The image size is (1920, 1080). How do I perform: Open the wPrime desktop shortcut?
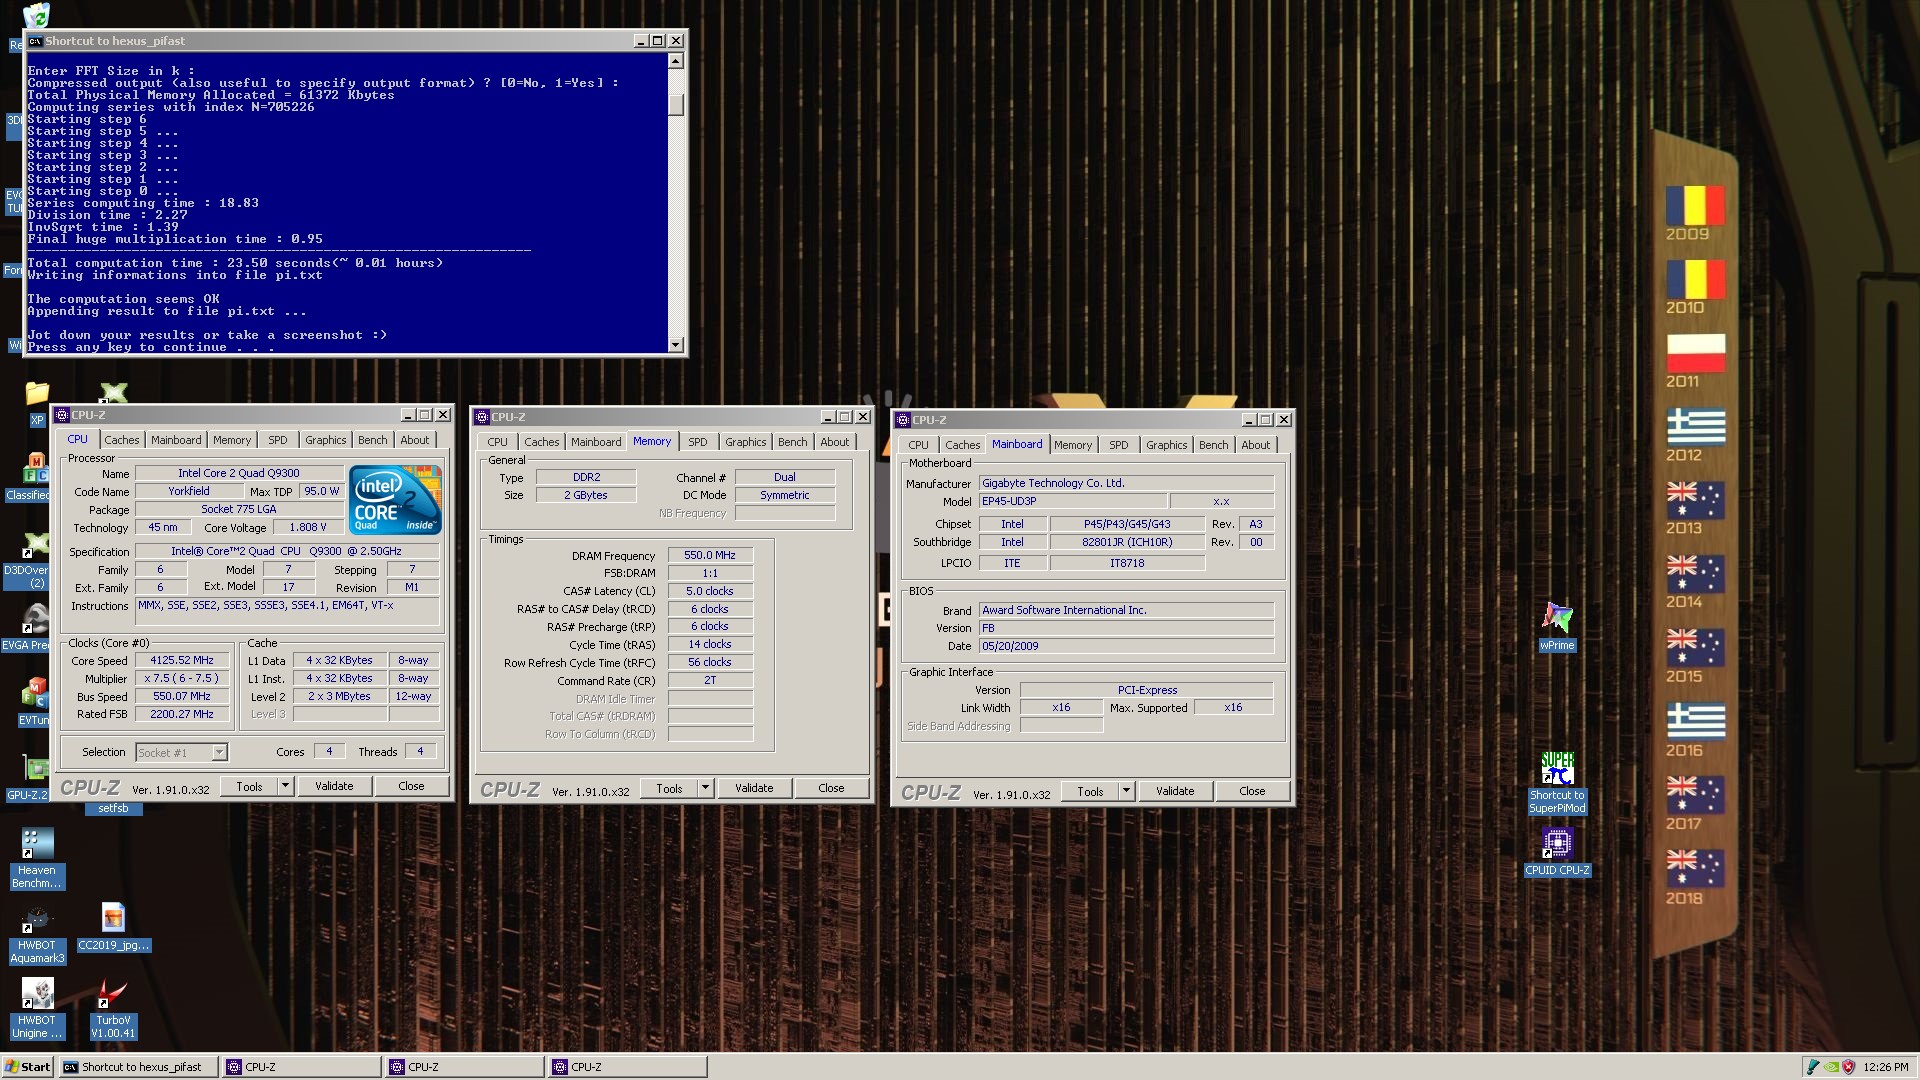1557,626
